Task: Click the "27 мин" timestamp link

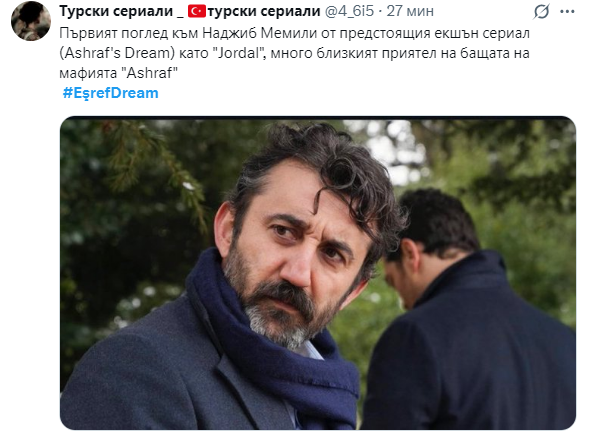Action: pyautogui.click(x=410, y=11)
